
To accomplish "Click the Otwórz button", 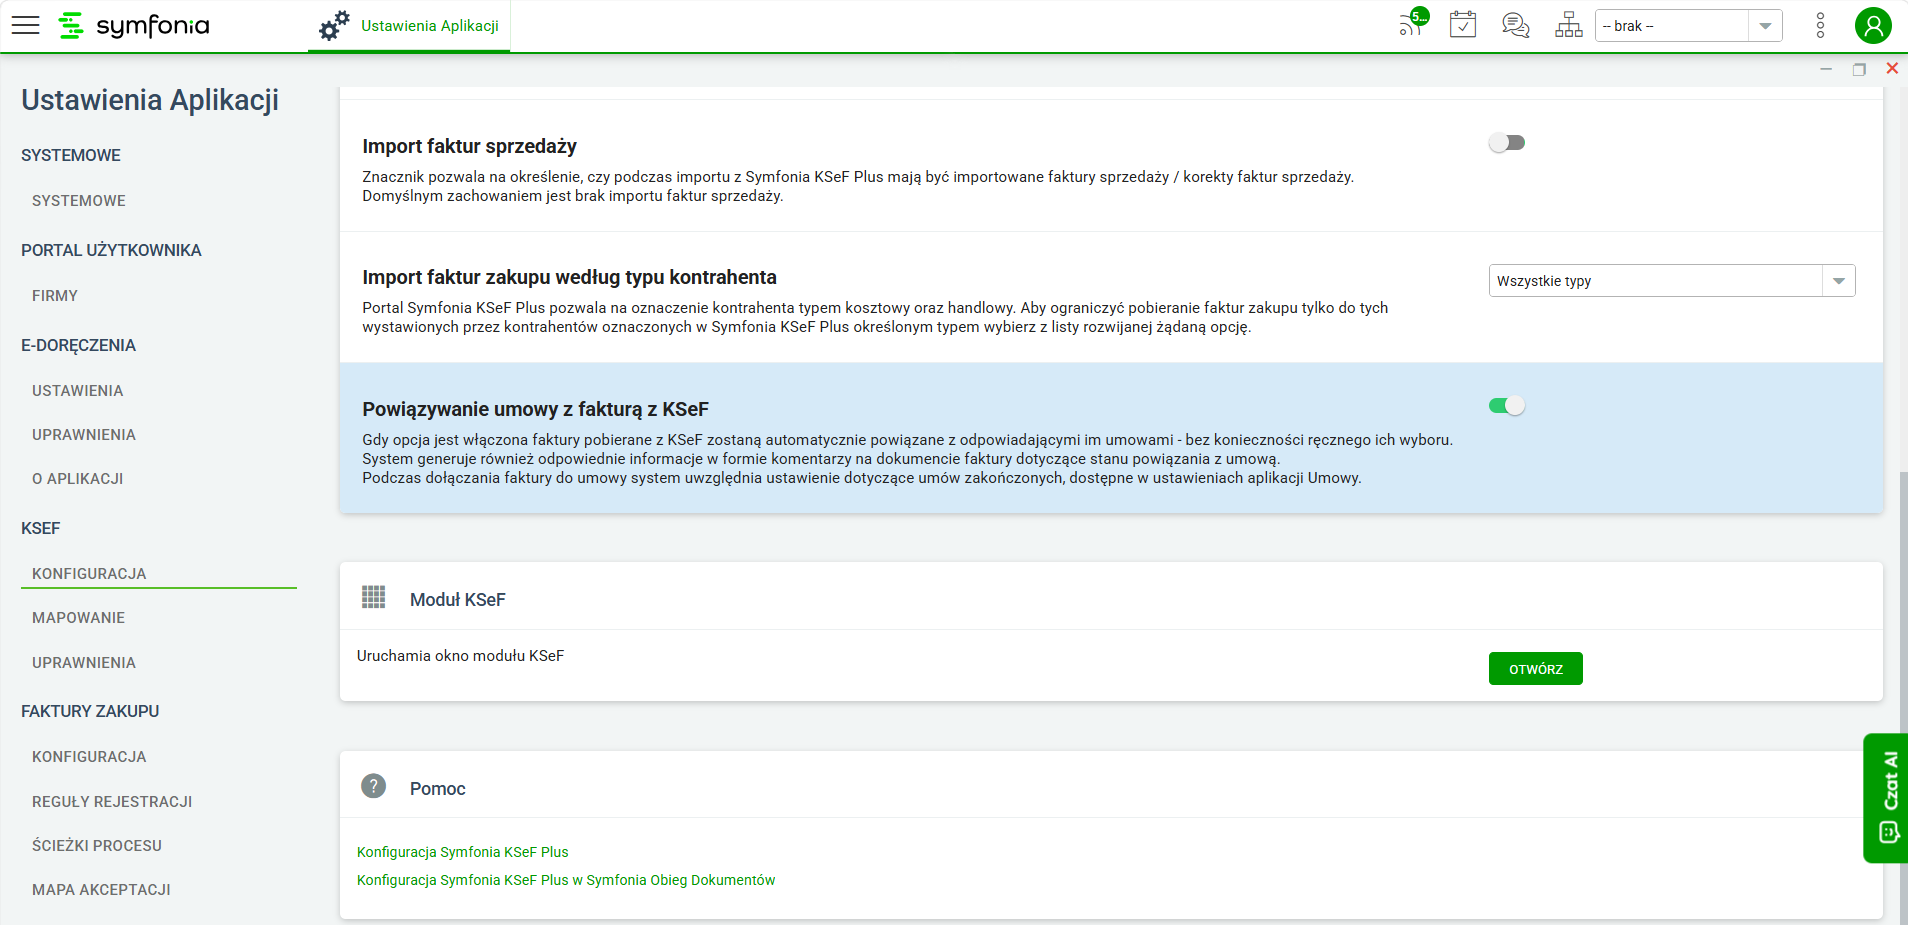I will point(1535,669).
